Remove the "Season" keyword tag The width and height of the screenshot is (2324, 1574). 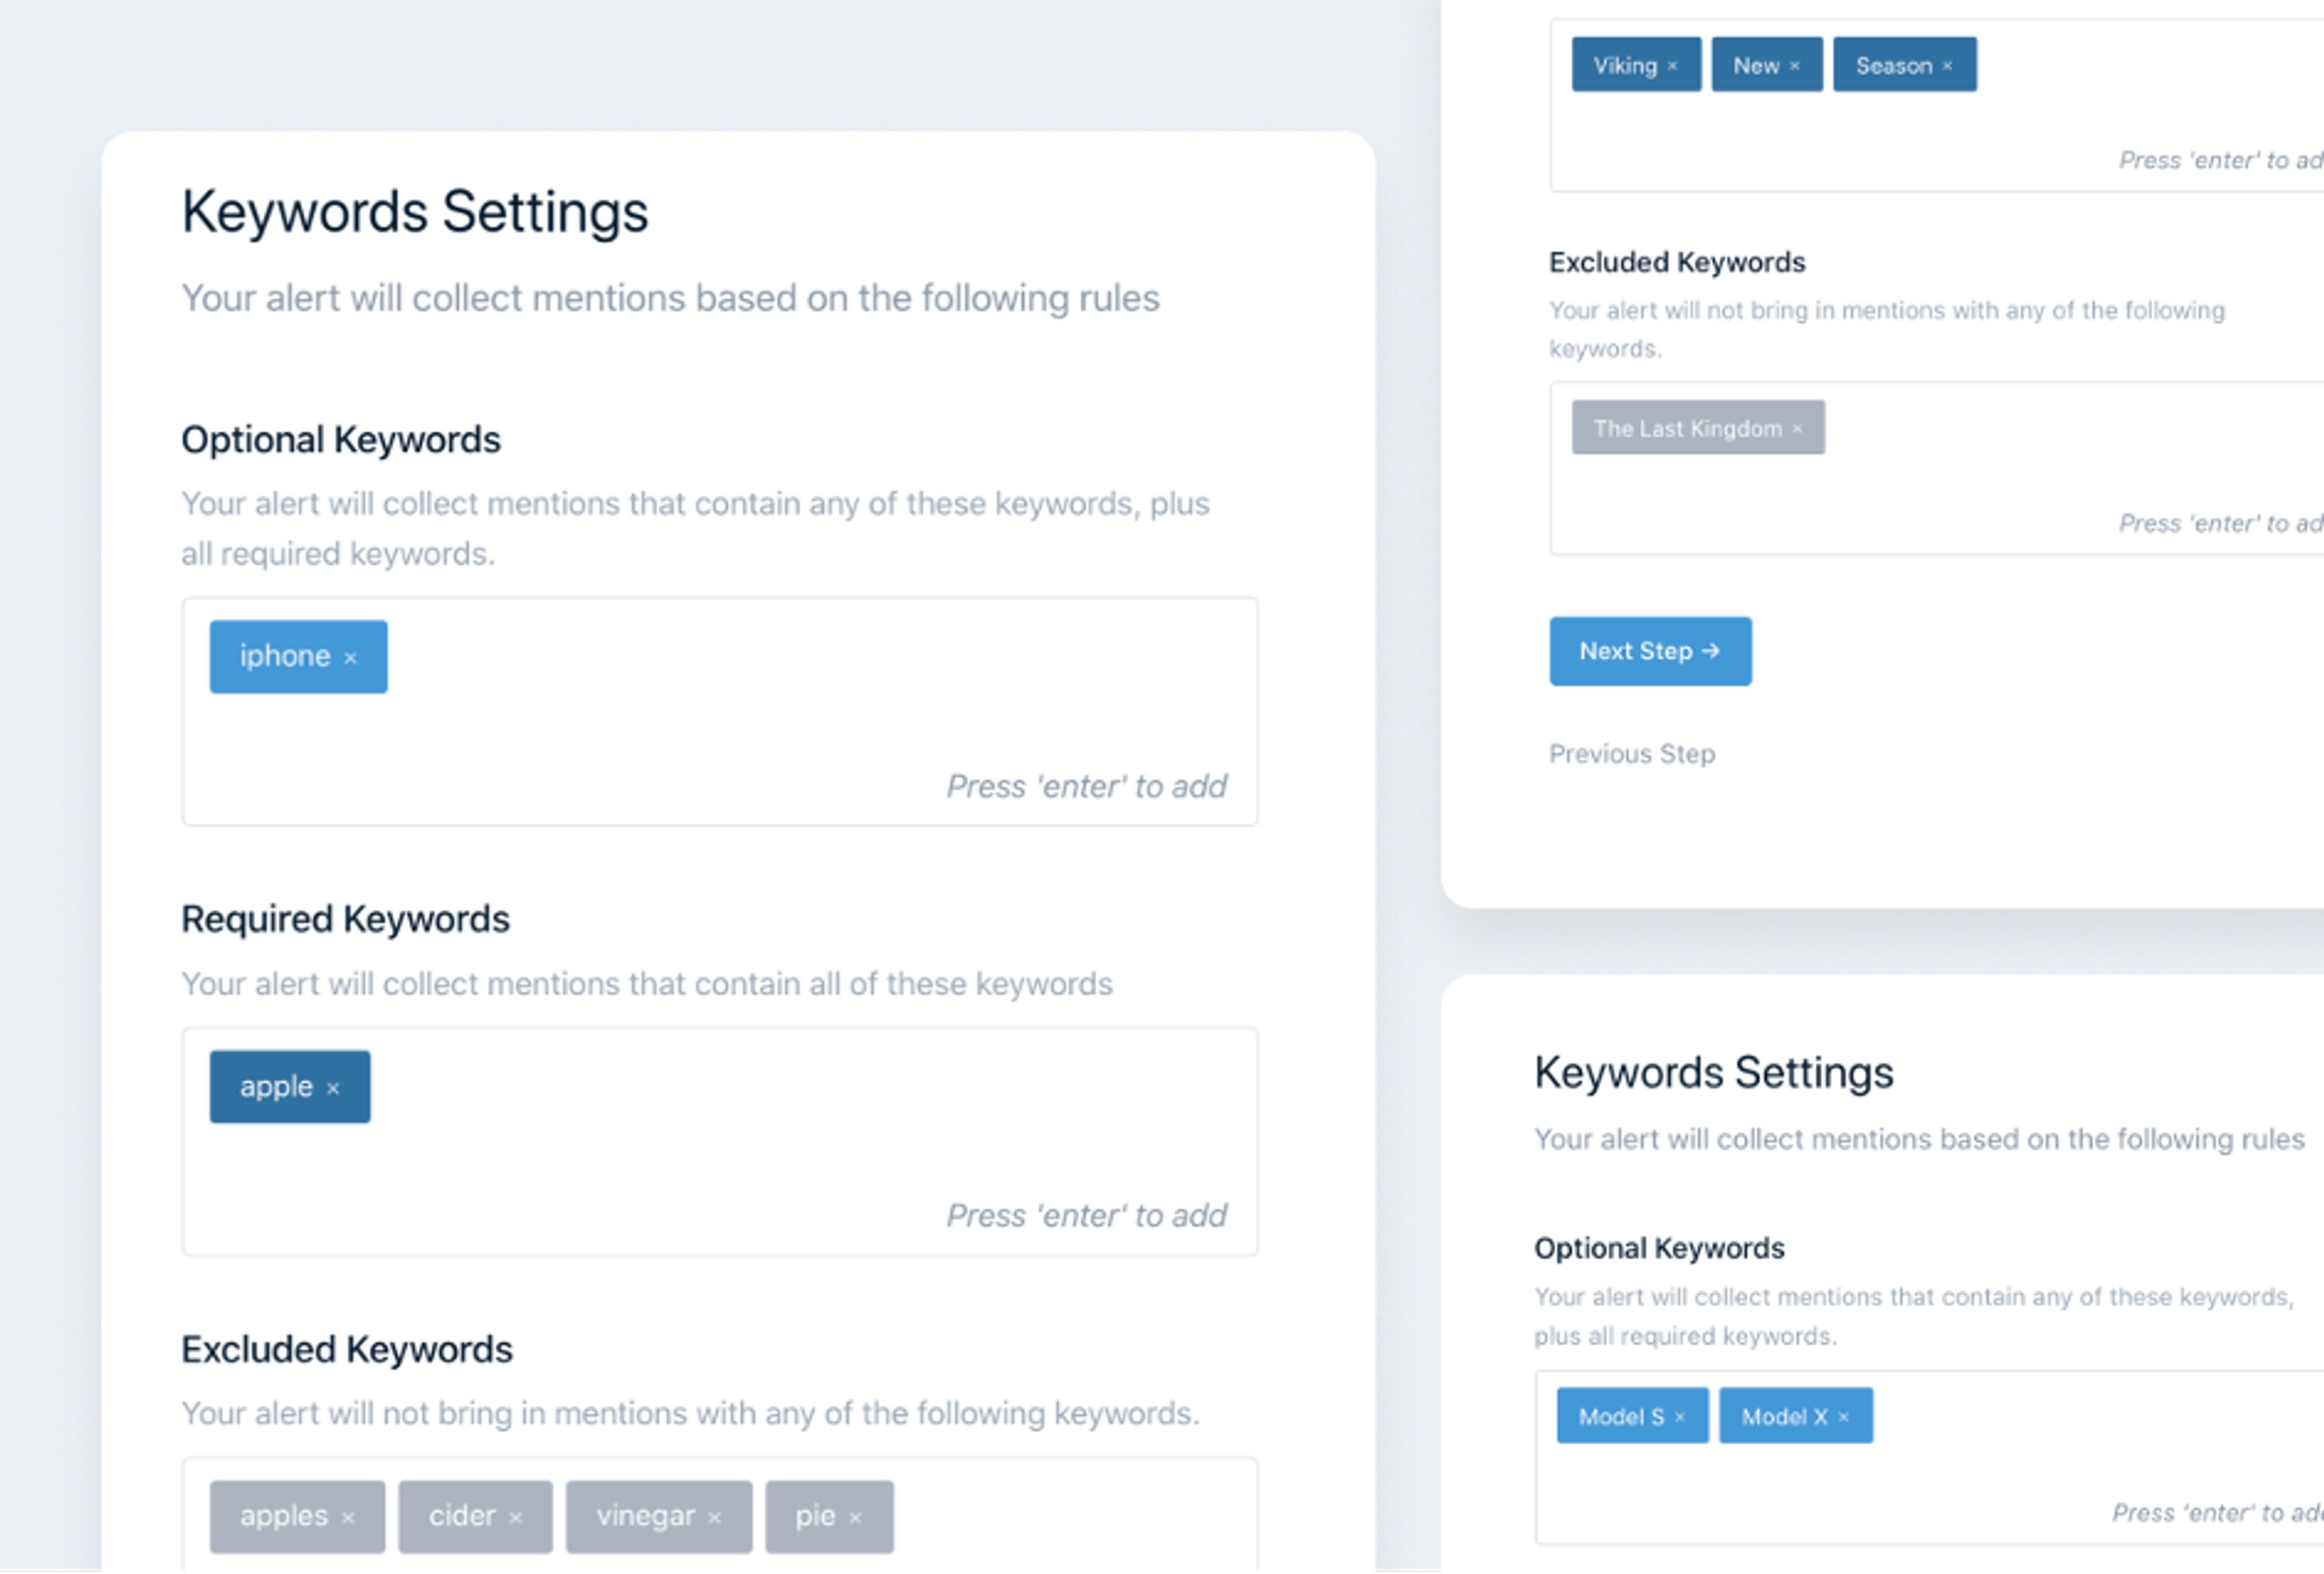1948,65
